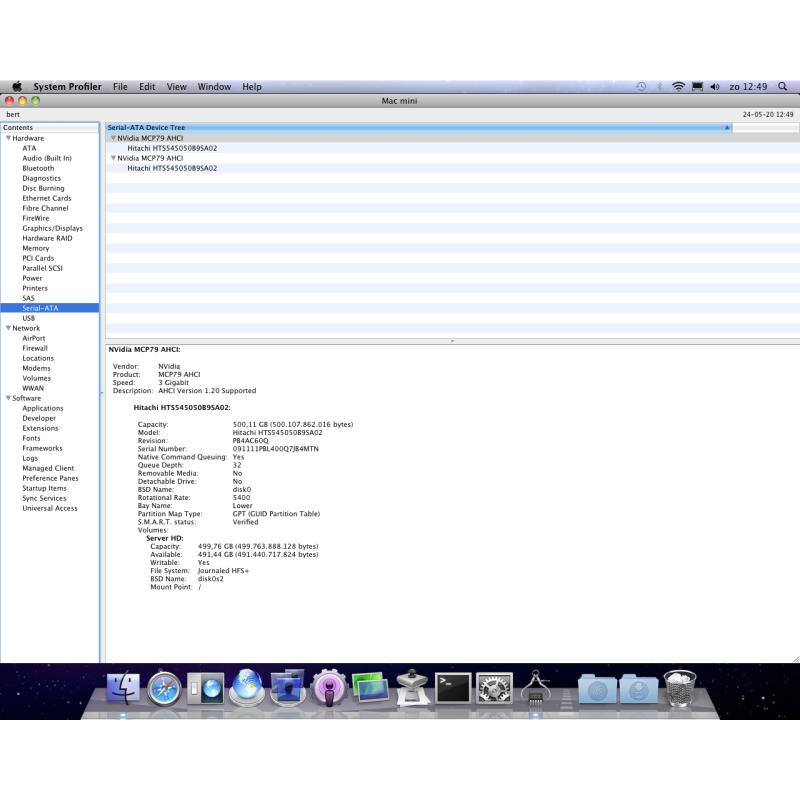Open the Edit menu

(147, 87)
